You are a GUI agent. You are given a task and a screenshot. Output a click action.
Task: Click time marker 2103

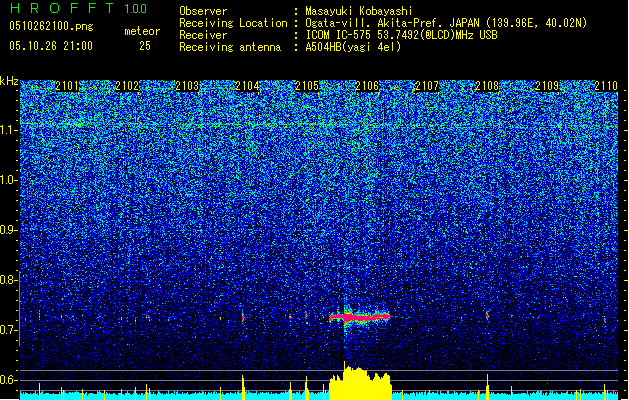pyautogui.click(x=187, y=86)
